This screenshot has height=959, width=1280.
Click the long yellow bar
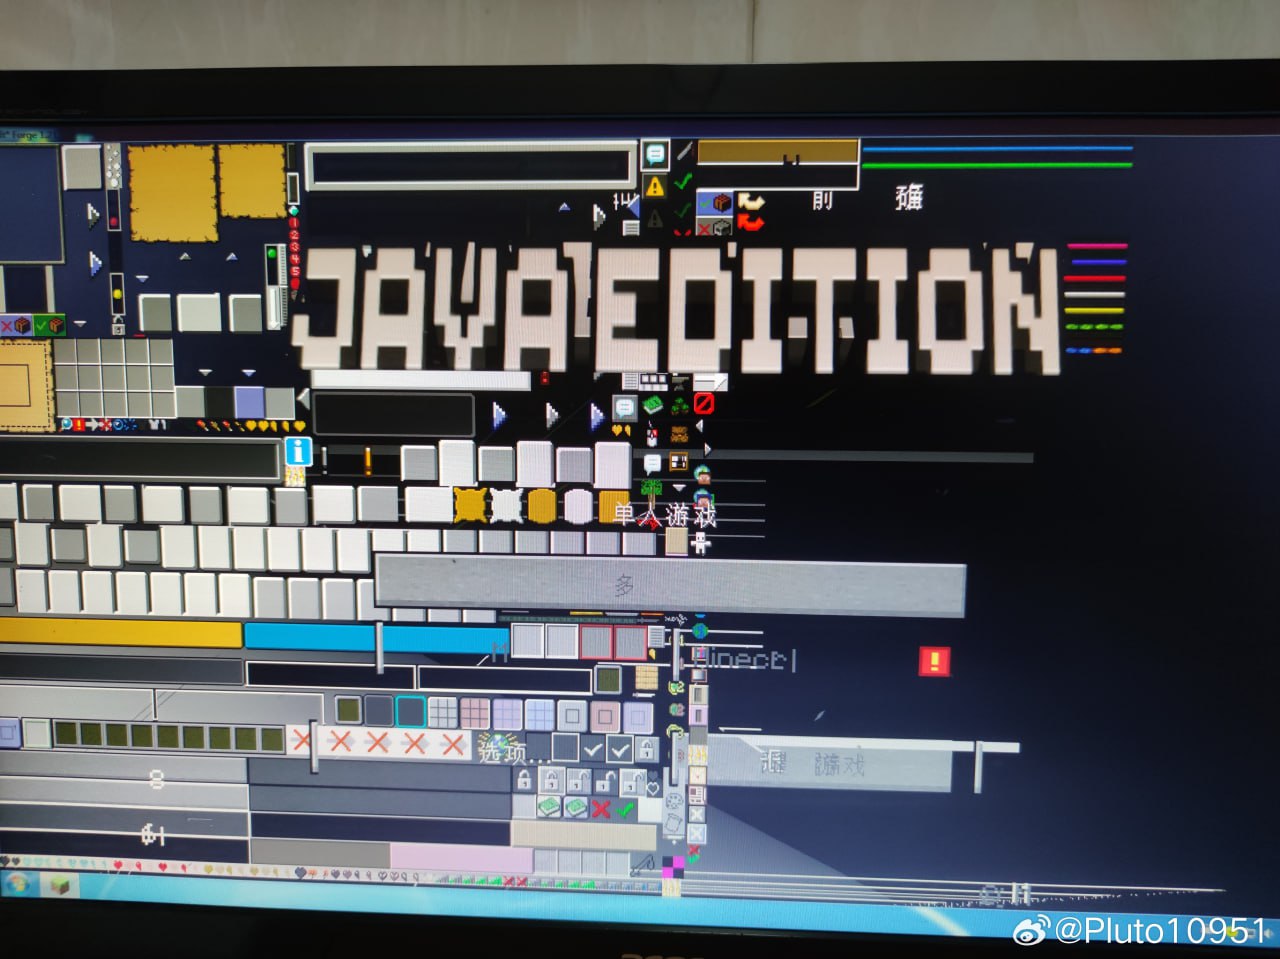click(x=121, y=634)
